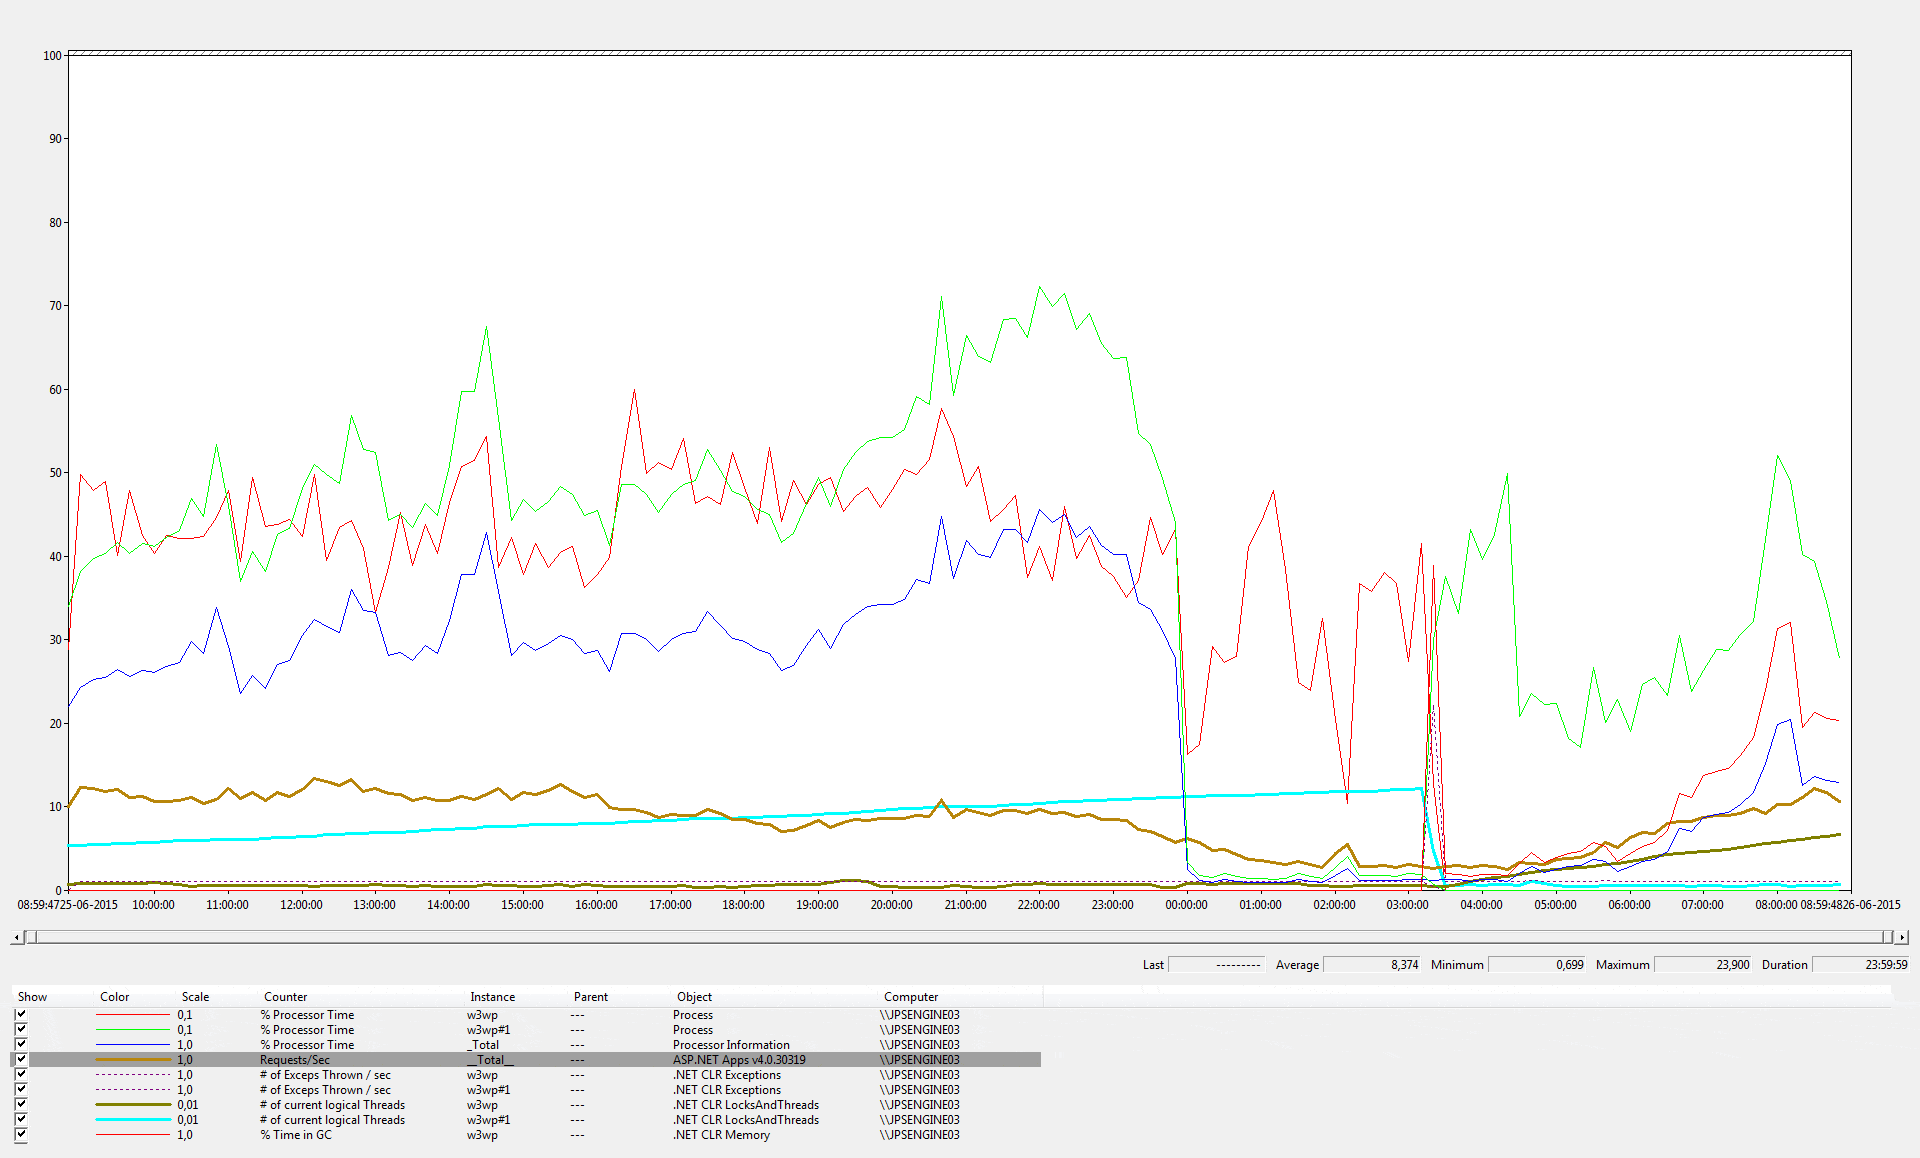Click the '.NET CLR Exceptions' object in the w3wp#1 row

click(x=727, y=1089)
